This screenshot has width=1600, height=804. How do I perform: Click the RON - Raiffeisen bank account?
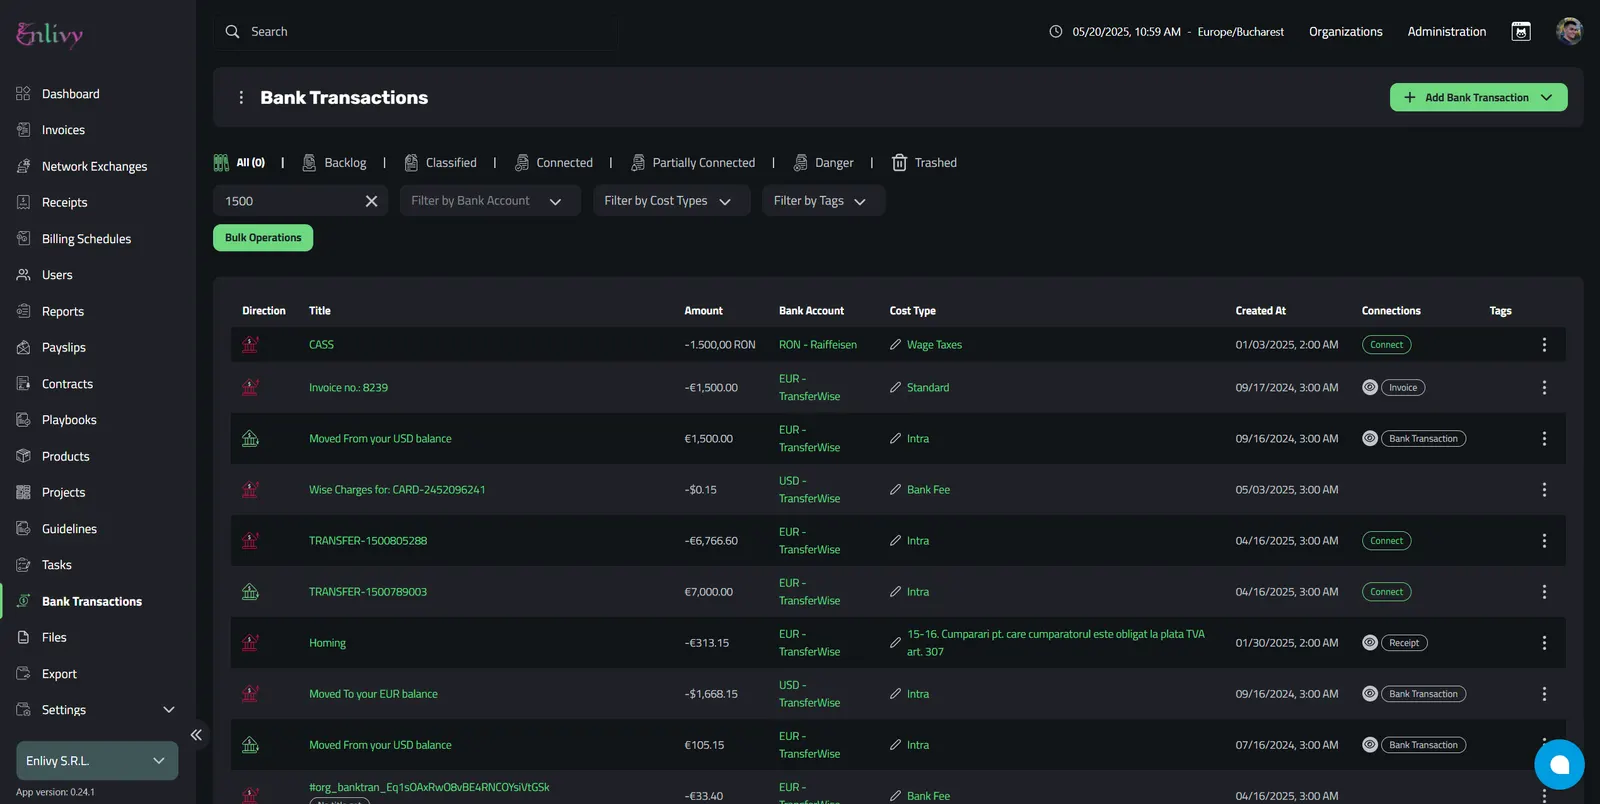tap(818, 345)
